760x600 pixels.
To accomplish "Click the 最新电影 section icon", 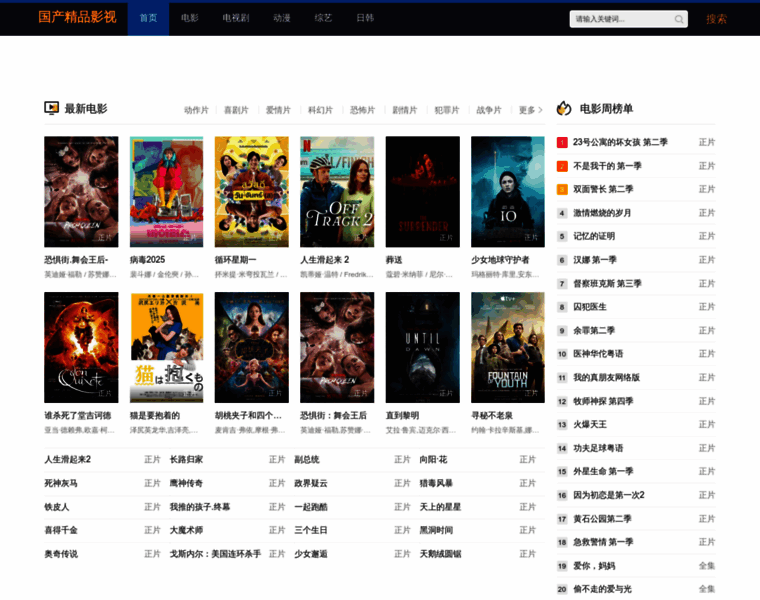I will tap(51, 108).
